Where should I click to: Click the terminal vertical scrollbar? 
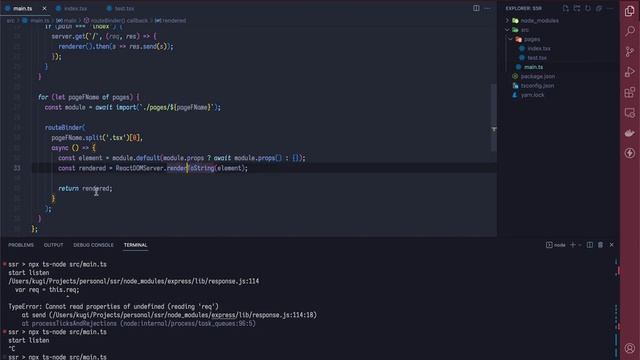[x=616, y=307]
